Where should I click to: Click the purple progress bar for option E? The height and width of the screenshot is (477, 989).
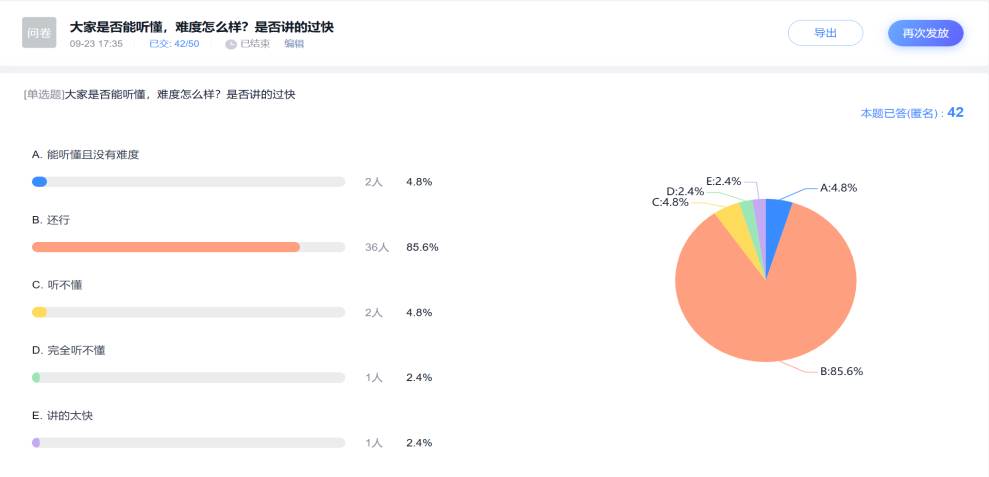[36, 442]
